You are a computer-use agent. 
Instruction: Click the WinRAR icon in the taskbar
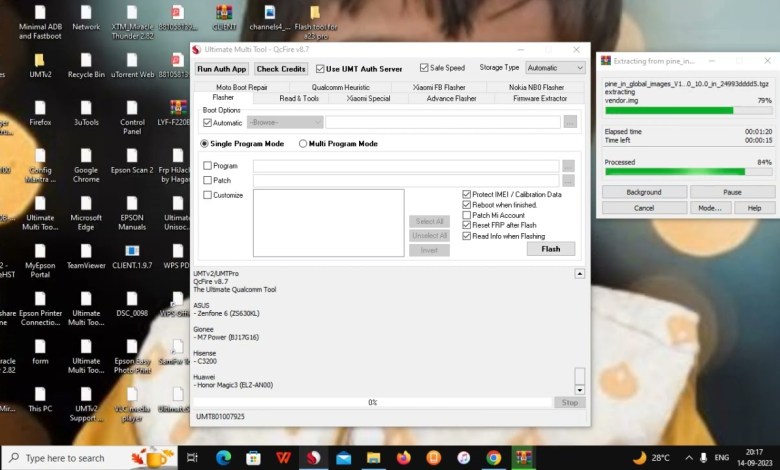coord(523,457)
